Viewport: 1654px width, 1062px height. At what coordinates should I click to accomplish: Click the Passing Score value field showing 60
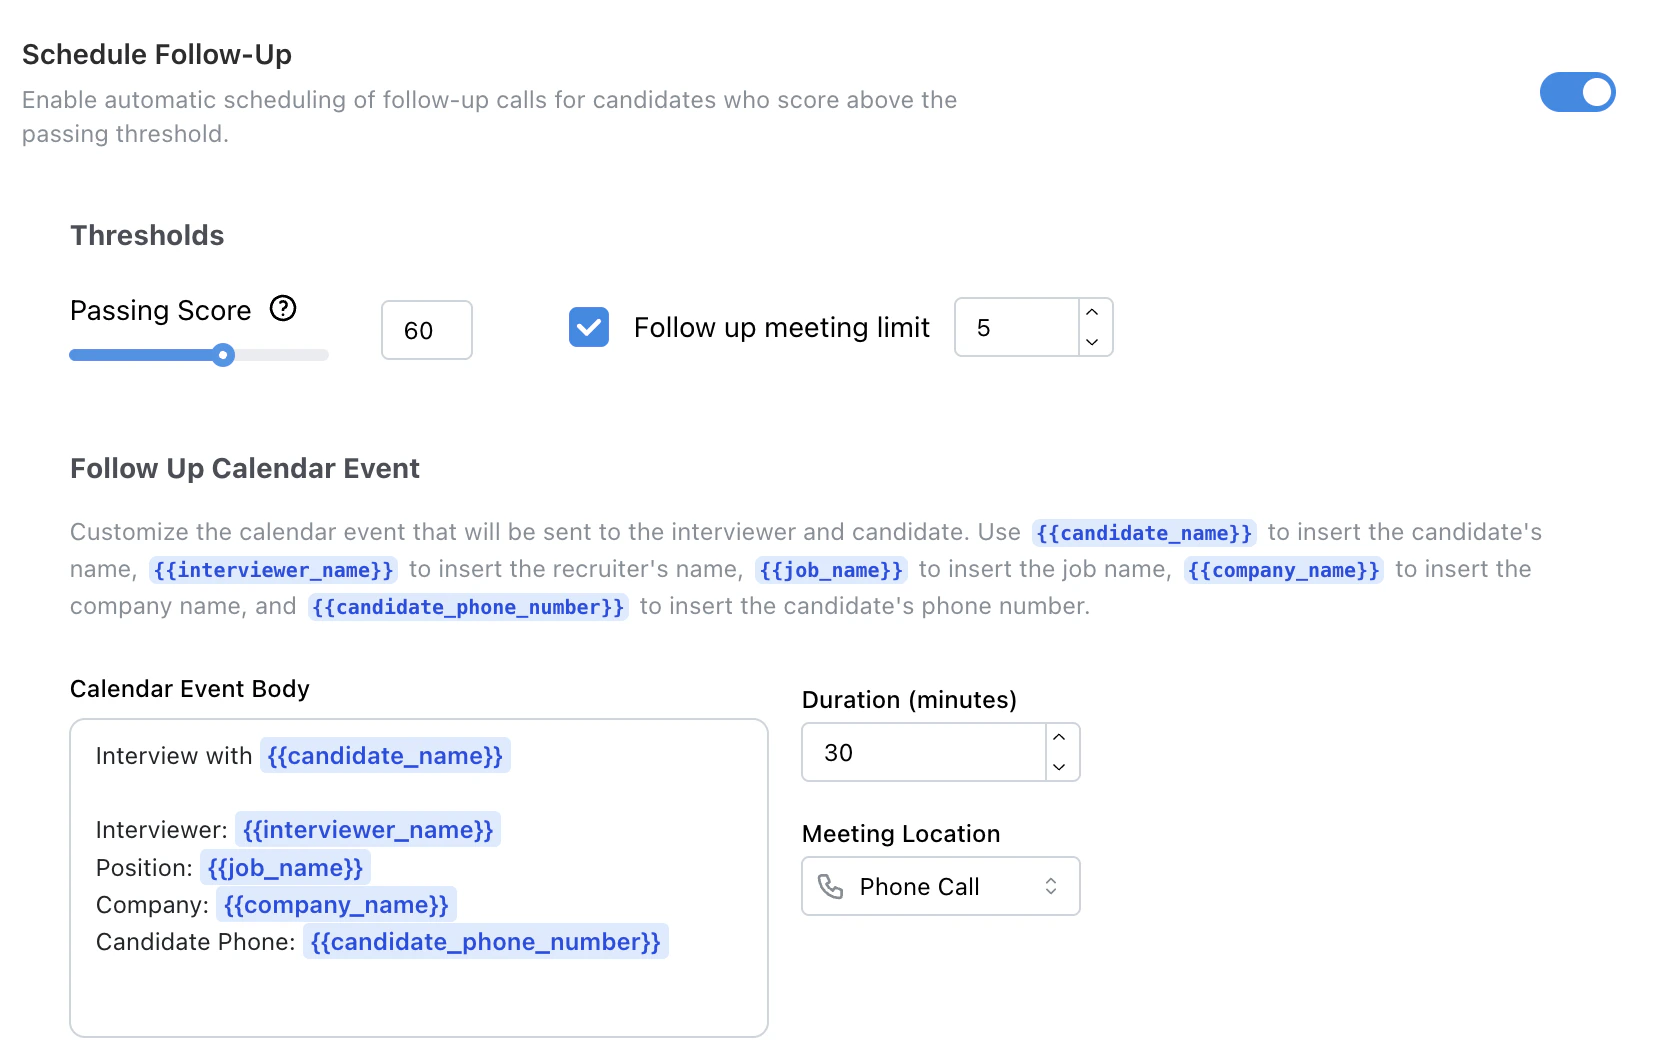click(425, 330)
